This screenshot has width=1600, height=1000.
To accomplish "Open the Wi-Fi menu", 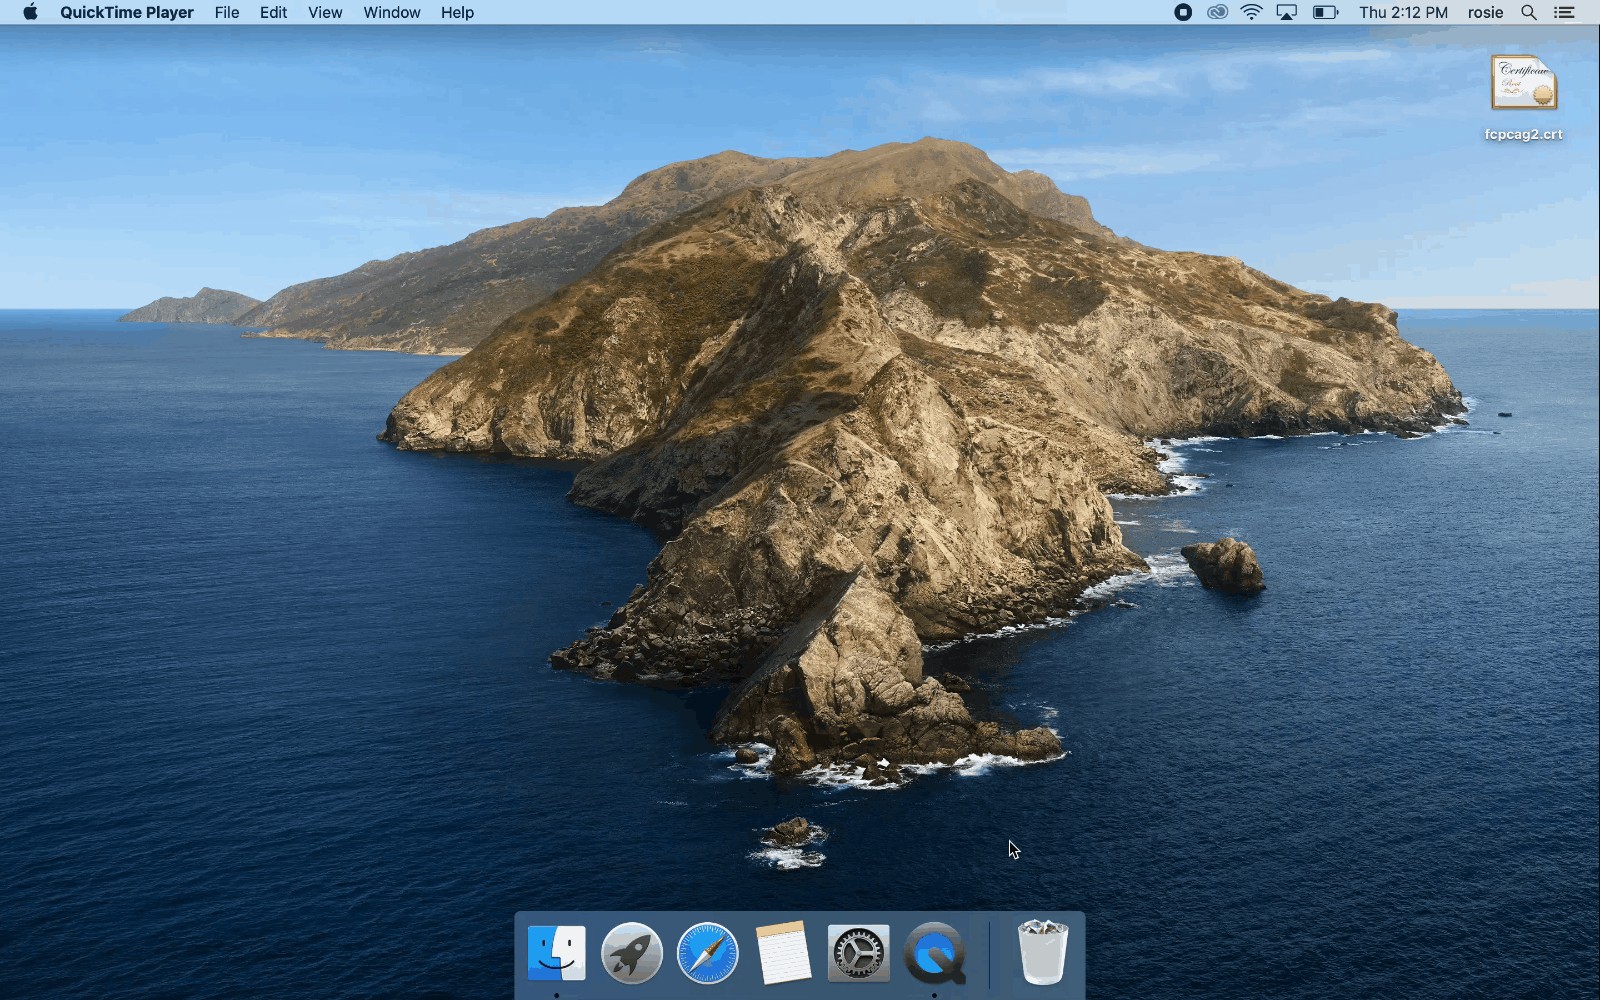I will [1250, 12].
